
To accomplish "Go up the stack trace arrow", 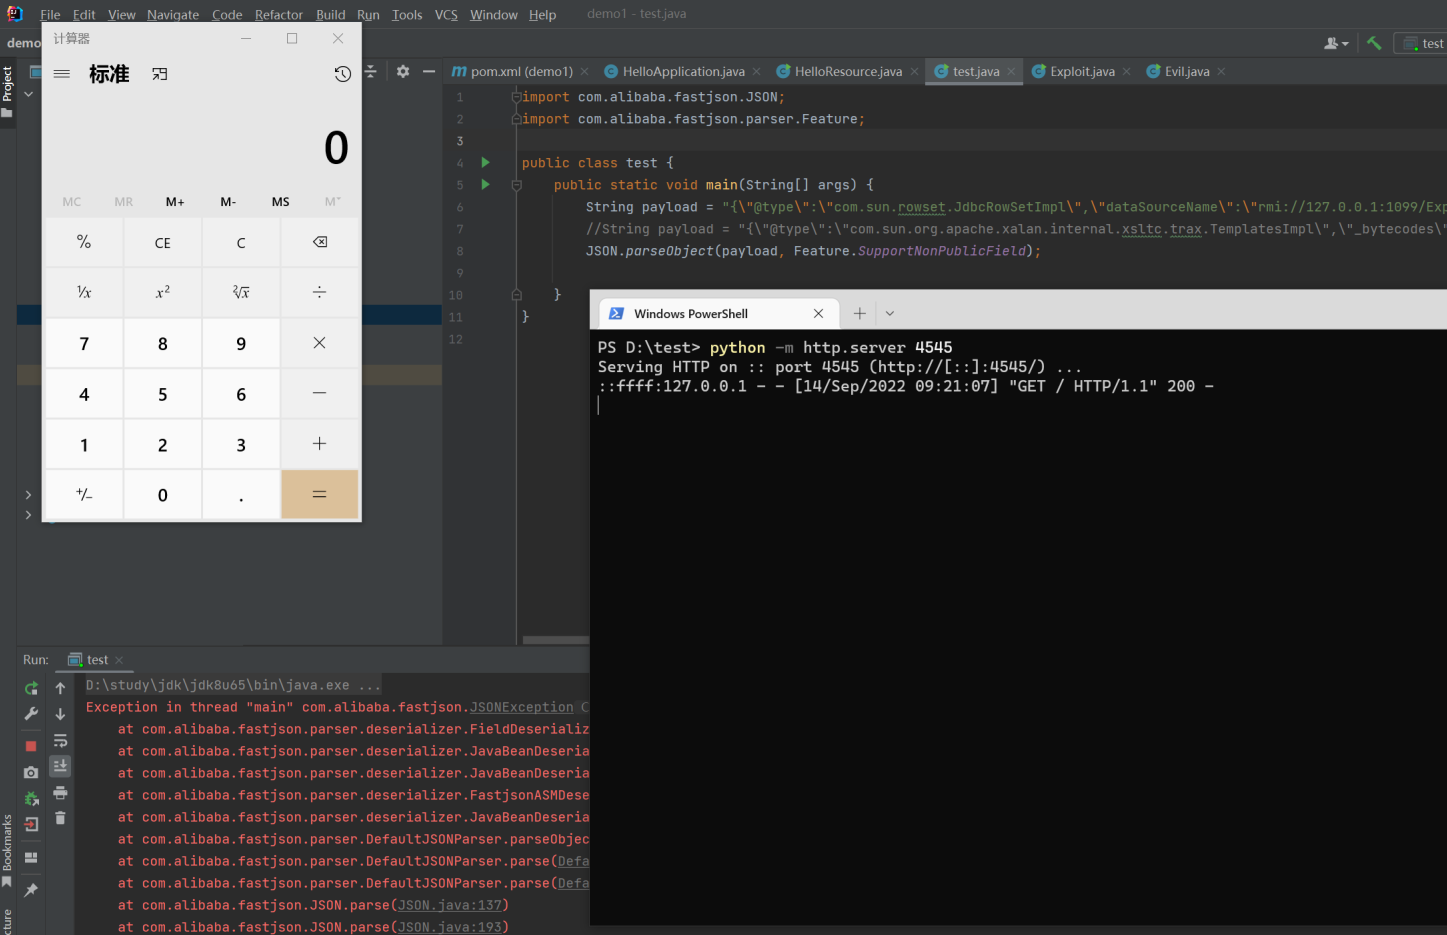I will tap(60, 688).
